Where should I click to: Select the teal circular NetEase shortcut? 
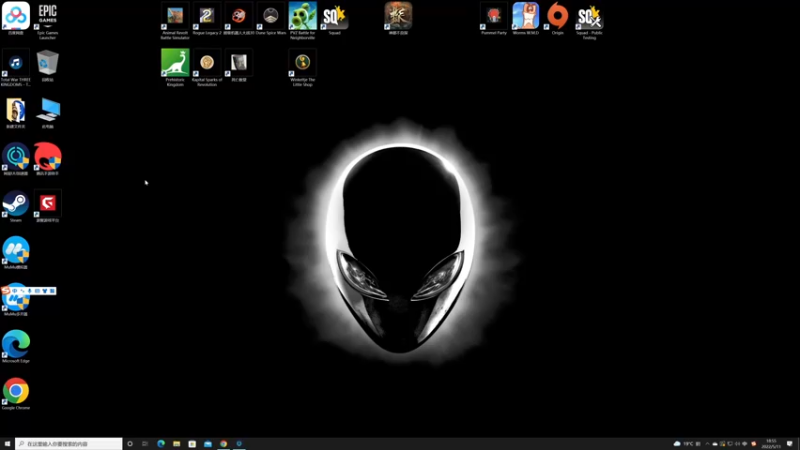(16, 159)
